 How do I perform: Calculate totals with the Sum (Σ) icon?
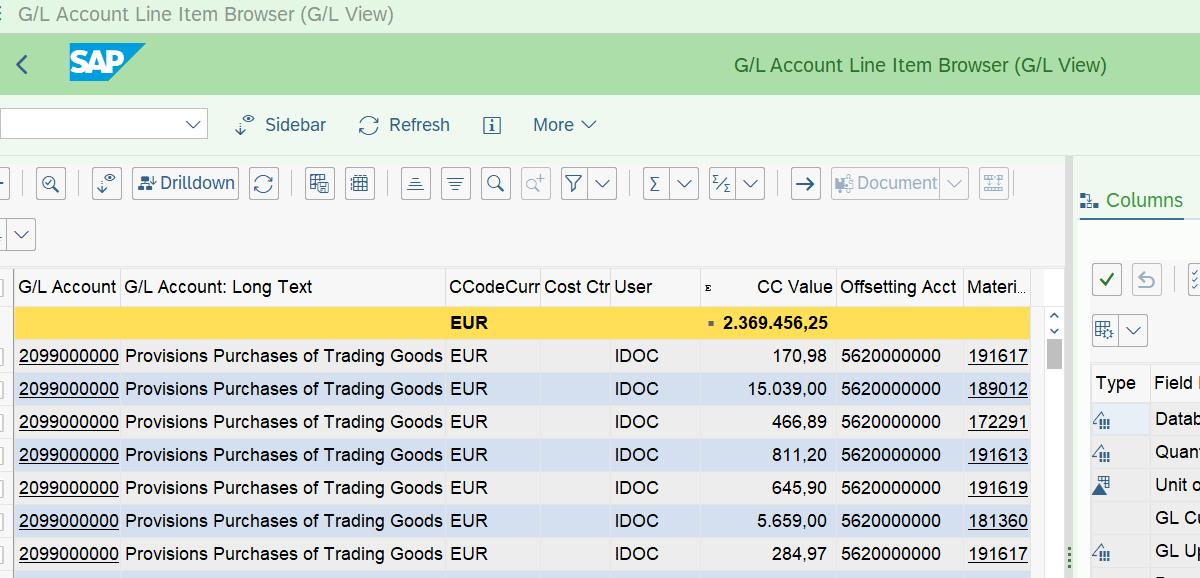point(654,183)
